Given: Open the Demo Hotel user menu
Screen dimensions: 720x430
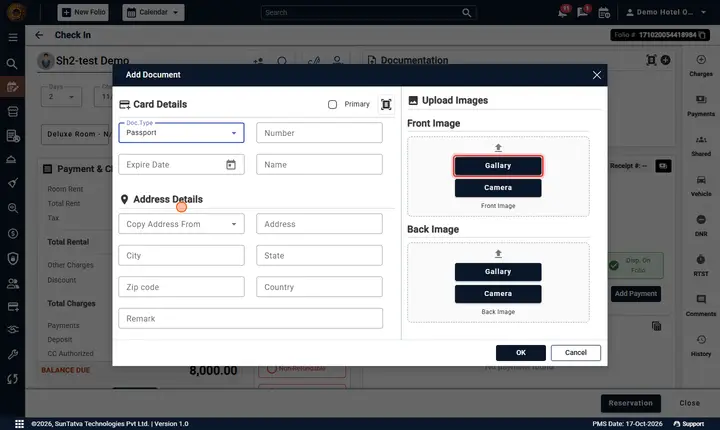Looking at the screenshot, I should point(666,12).
